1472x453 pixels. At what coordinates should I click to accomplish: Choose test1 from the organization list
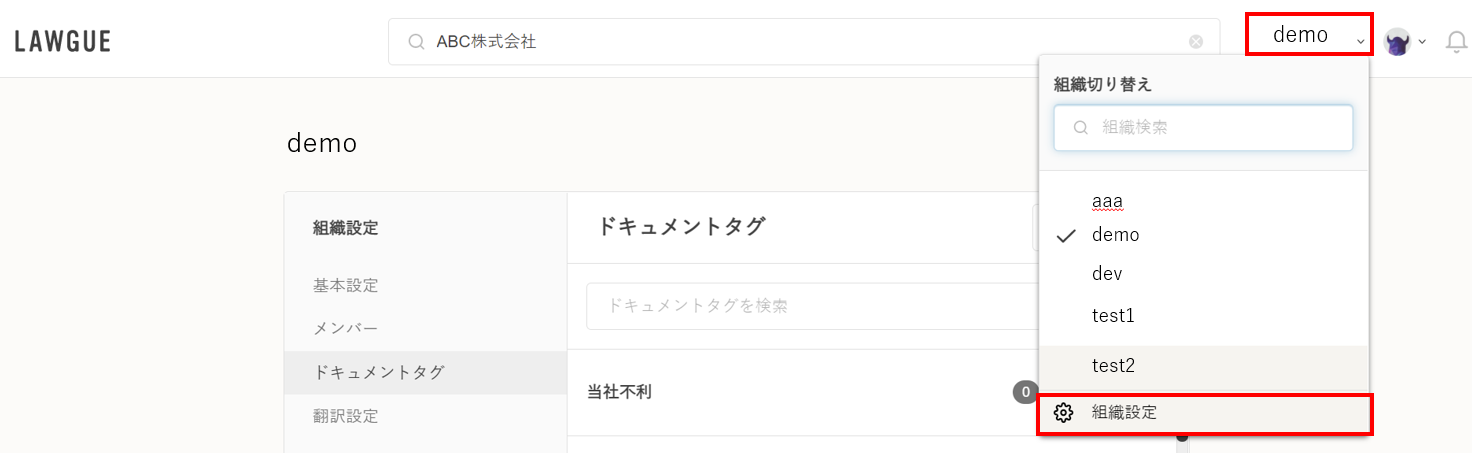tap(1113, 316)
